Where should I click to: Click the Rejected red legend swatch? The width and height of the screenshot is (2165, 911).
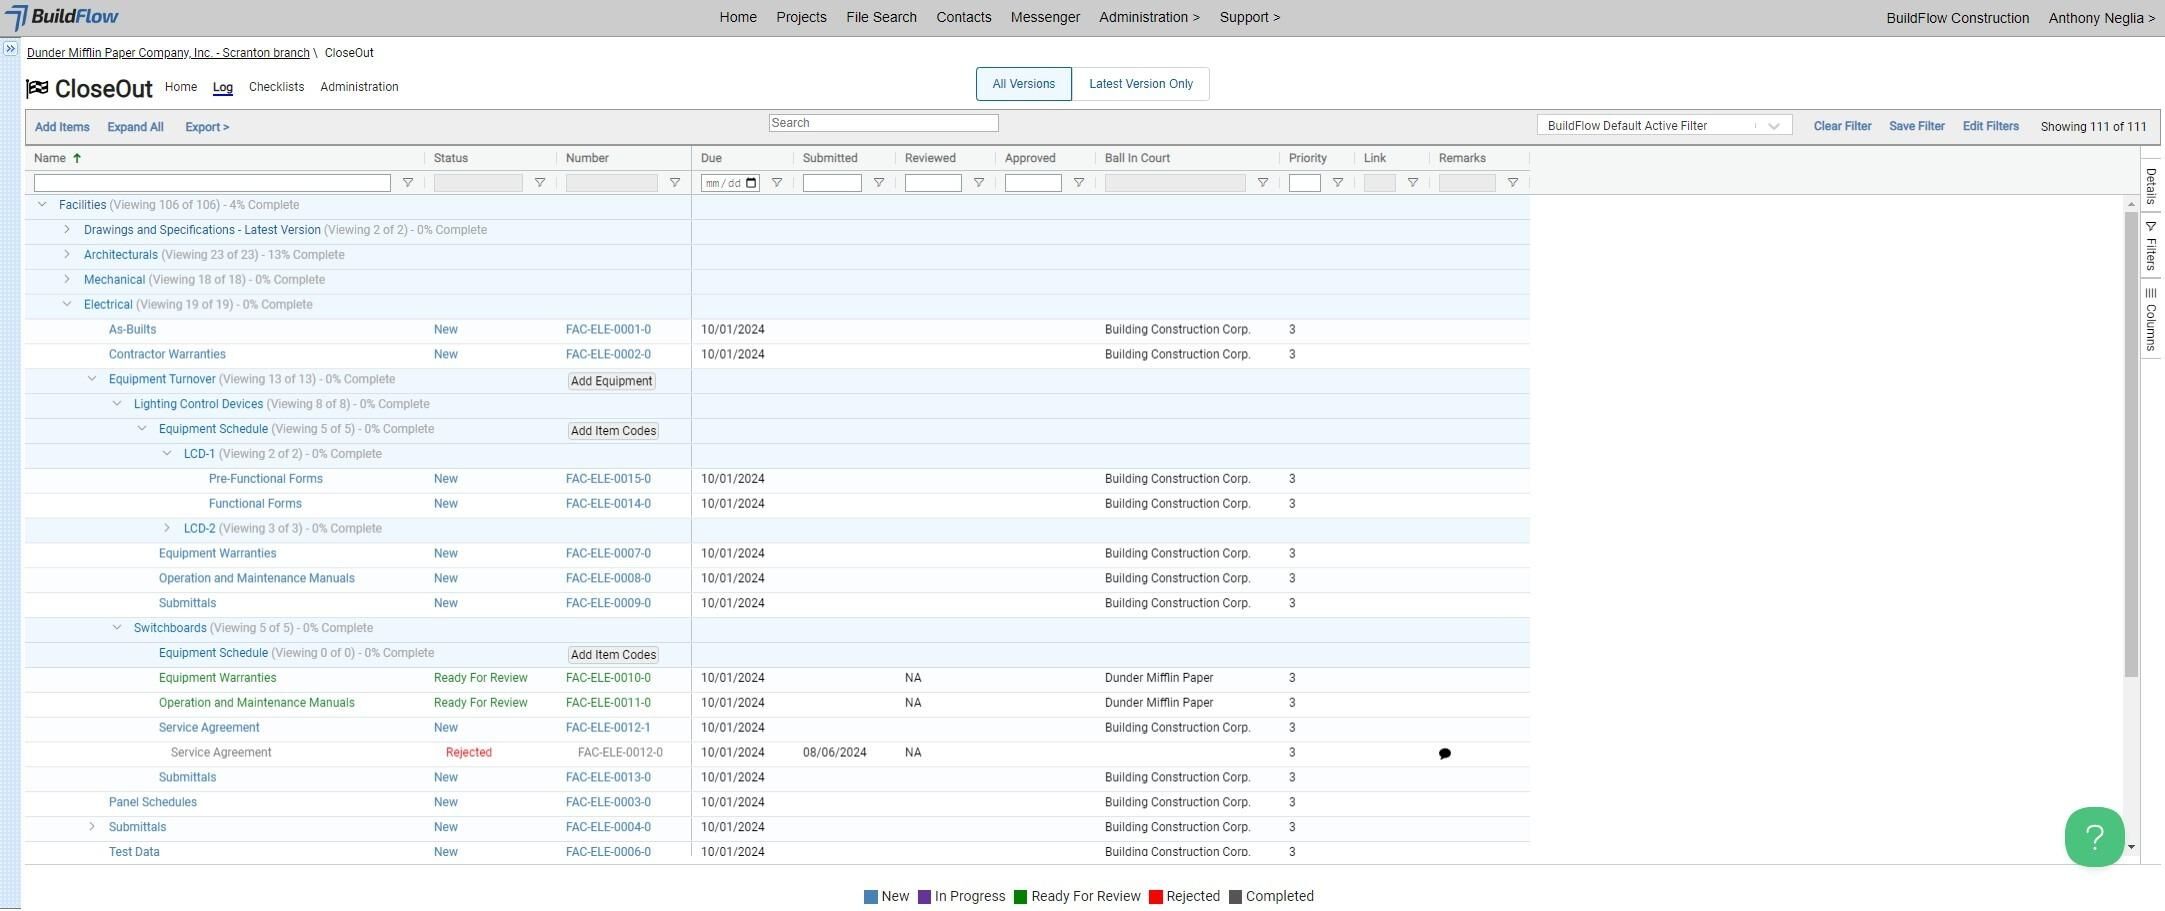[1156, 897]
